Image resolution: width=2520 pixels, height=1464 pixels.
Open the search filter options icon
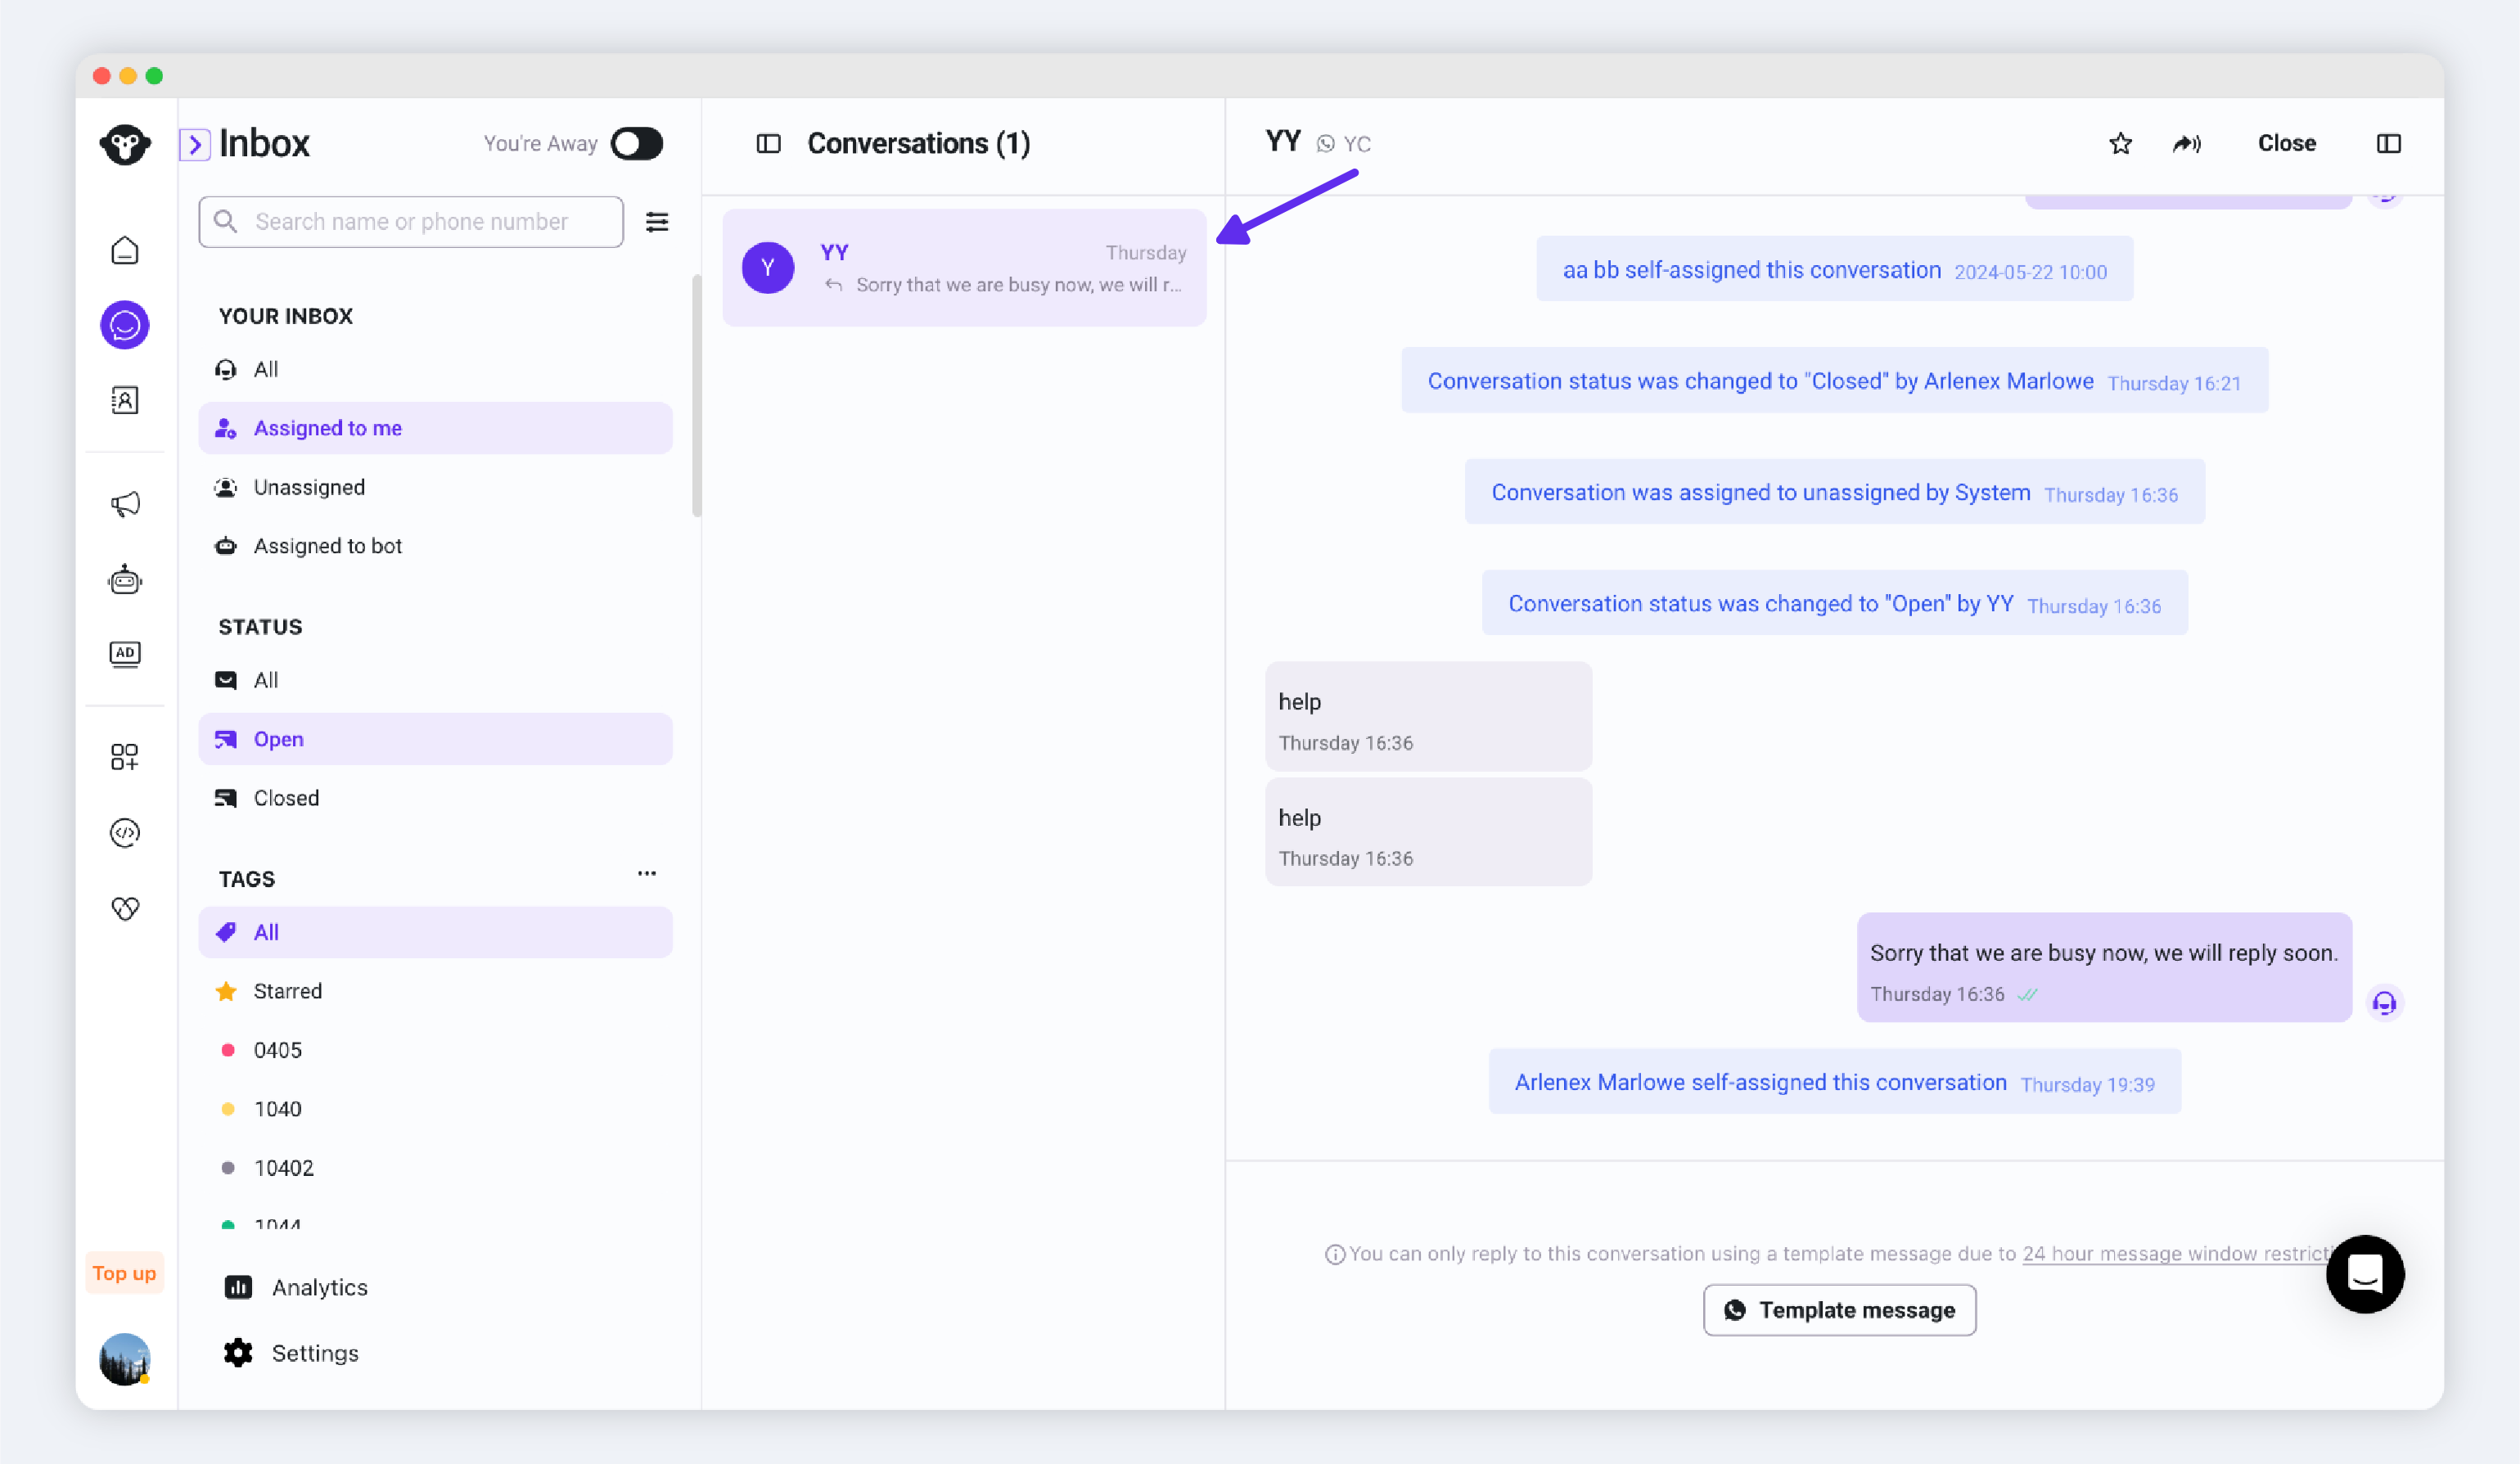(x=657, y=222)
